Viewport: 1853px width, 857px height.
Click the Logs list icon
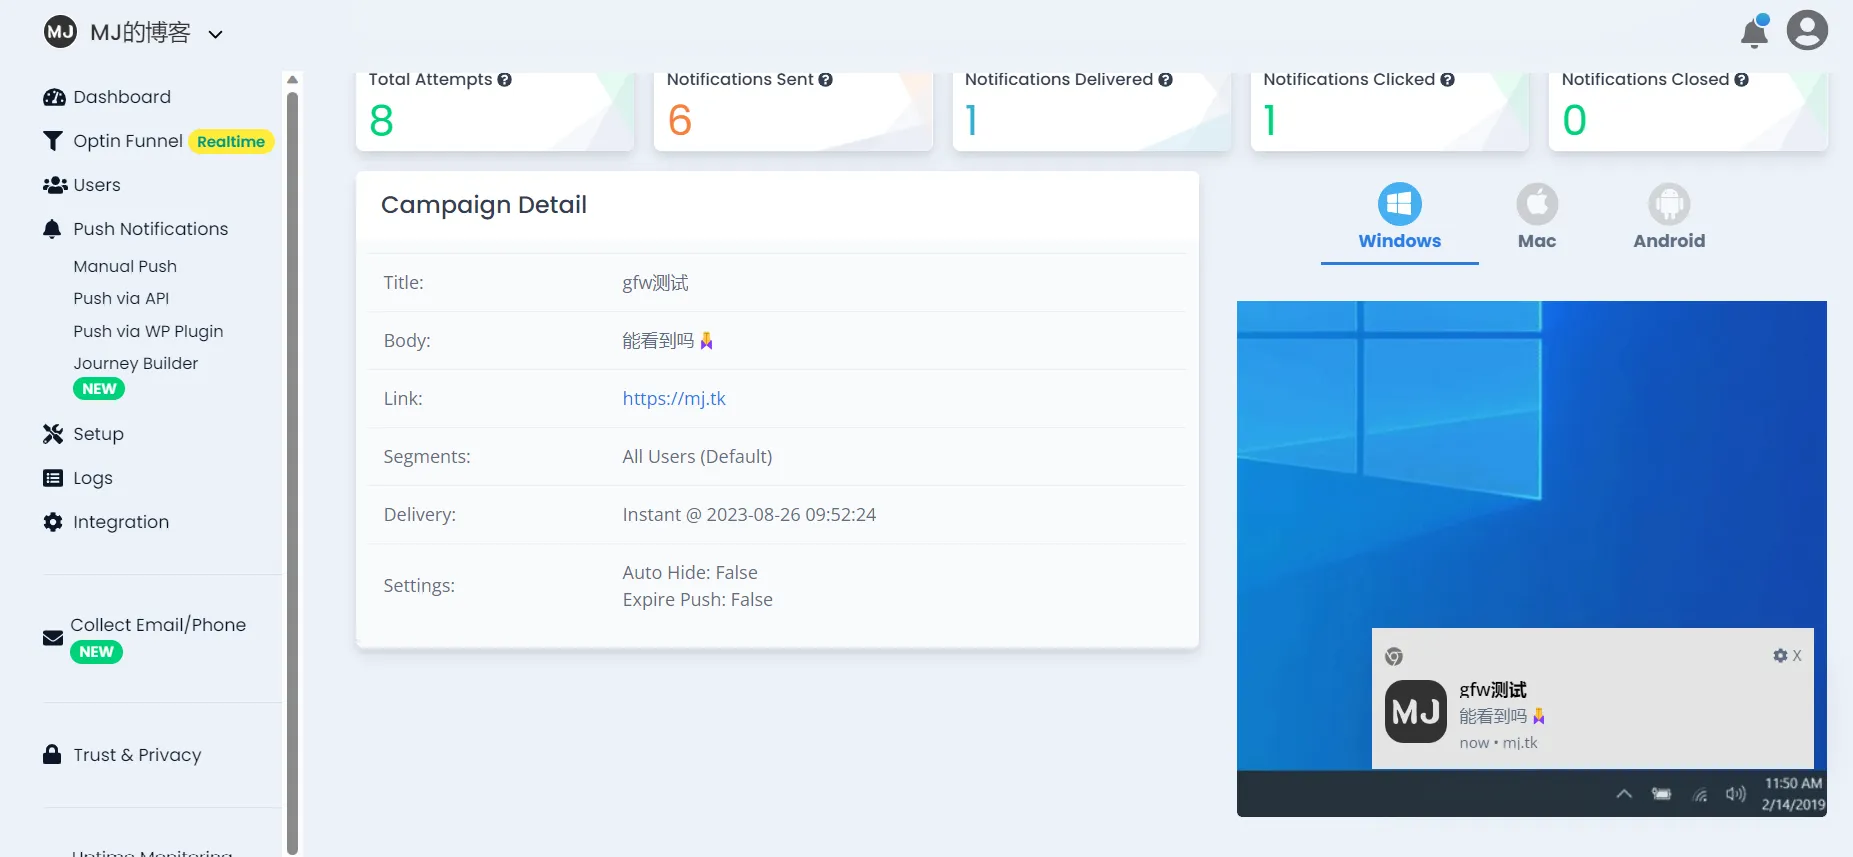pos(53,478)
